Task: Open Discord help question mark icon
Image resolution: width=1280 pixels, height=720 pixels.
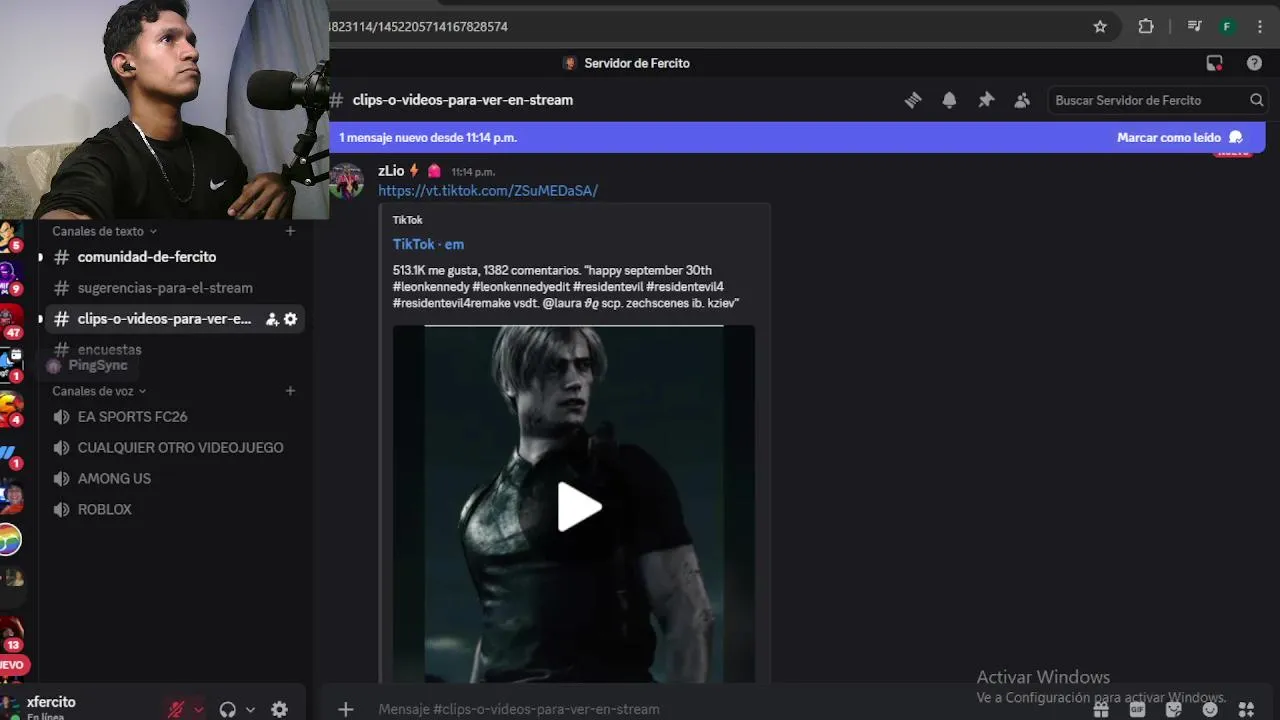Action: click(1254, 63)
